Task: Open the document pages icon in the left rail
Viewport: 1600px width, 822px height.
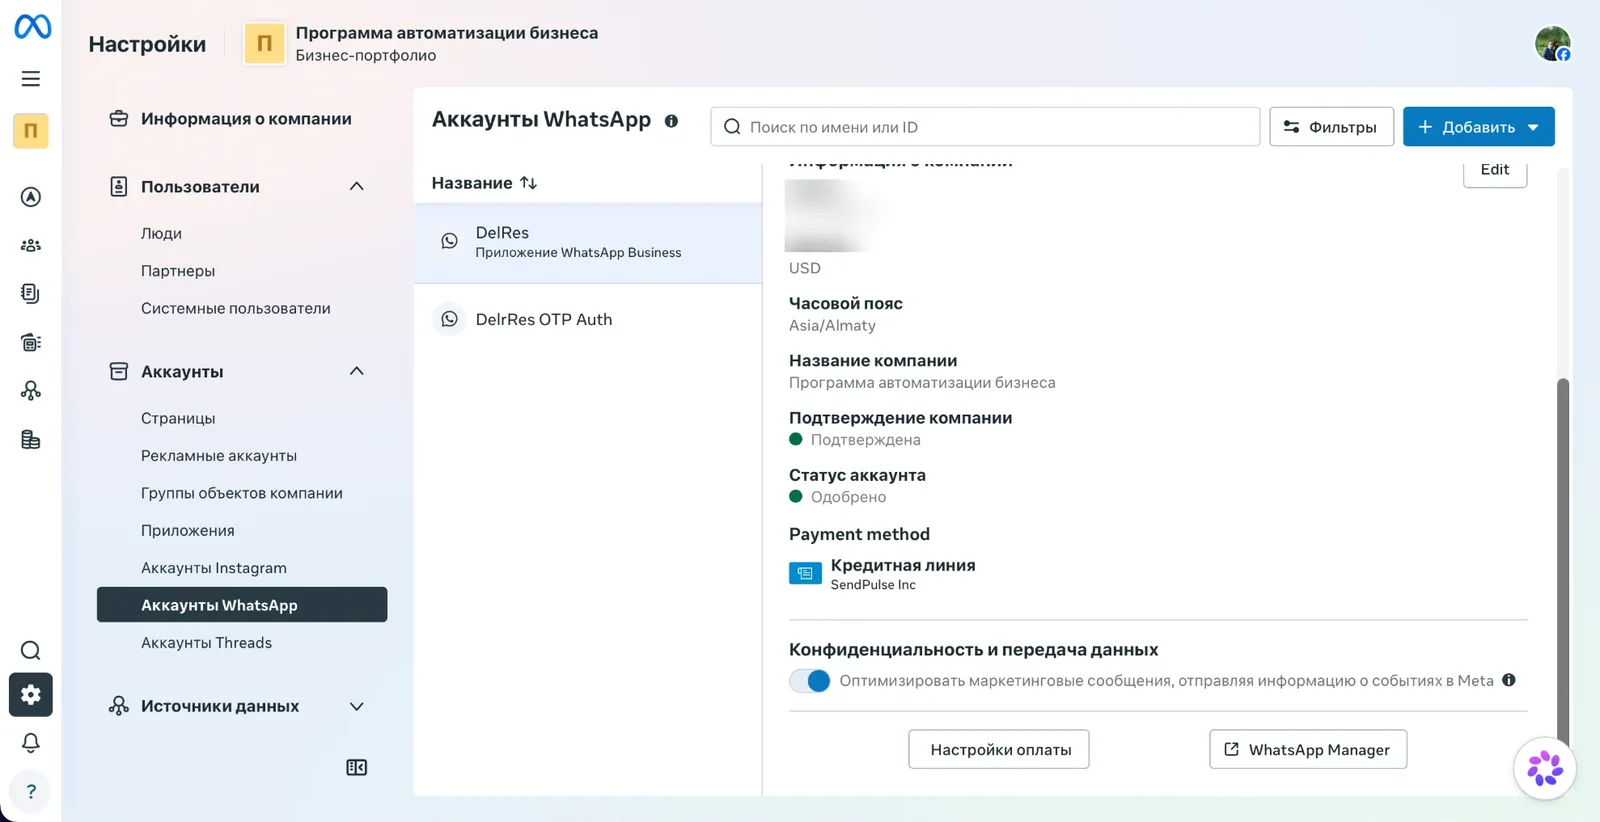Action: tap(31, 293)
